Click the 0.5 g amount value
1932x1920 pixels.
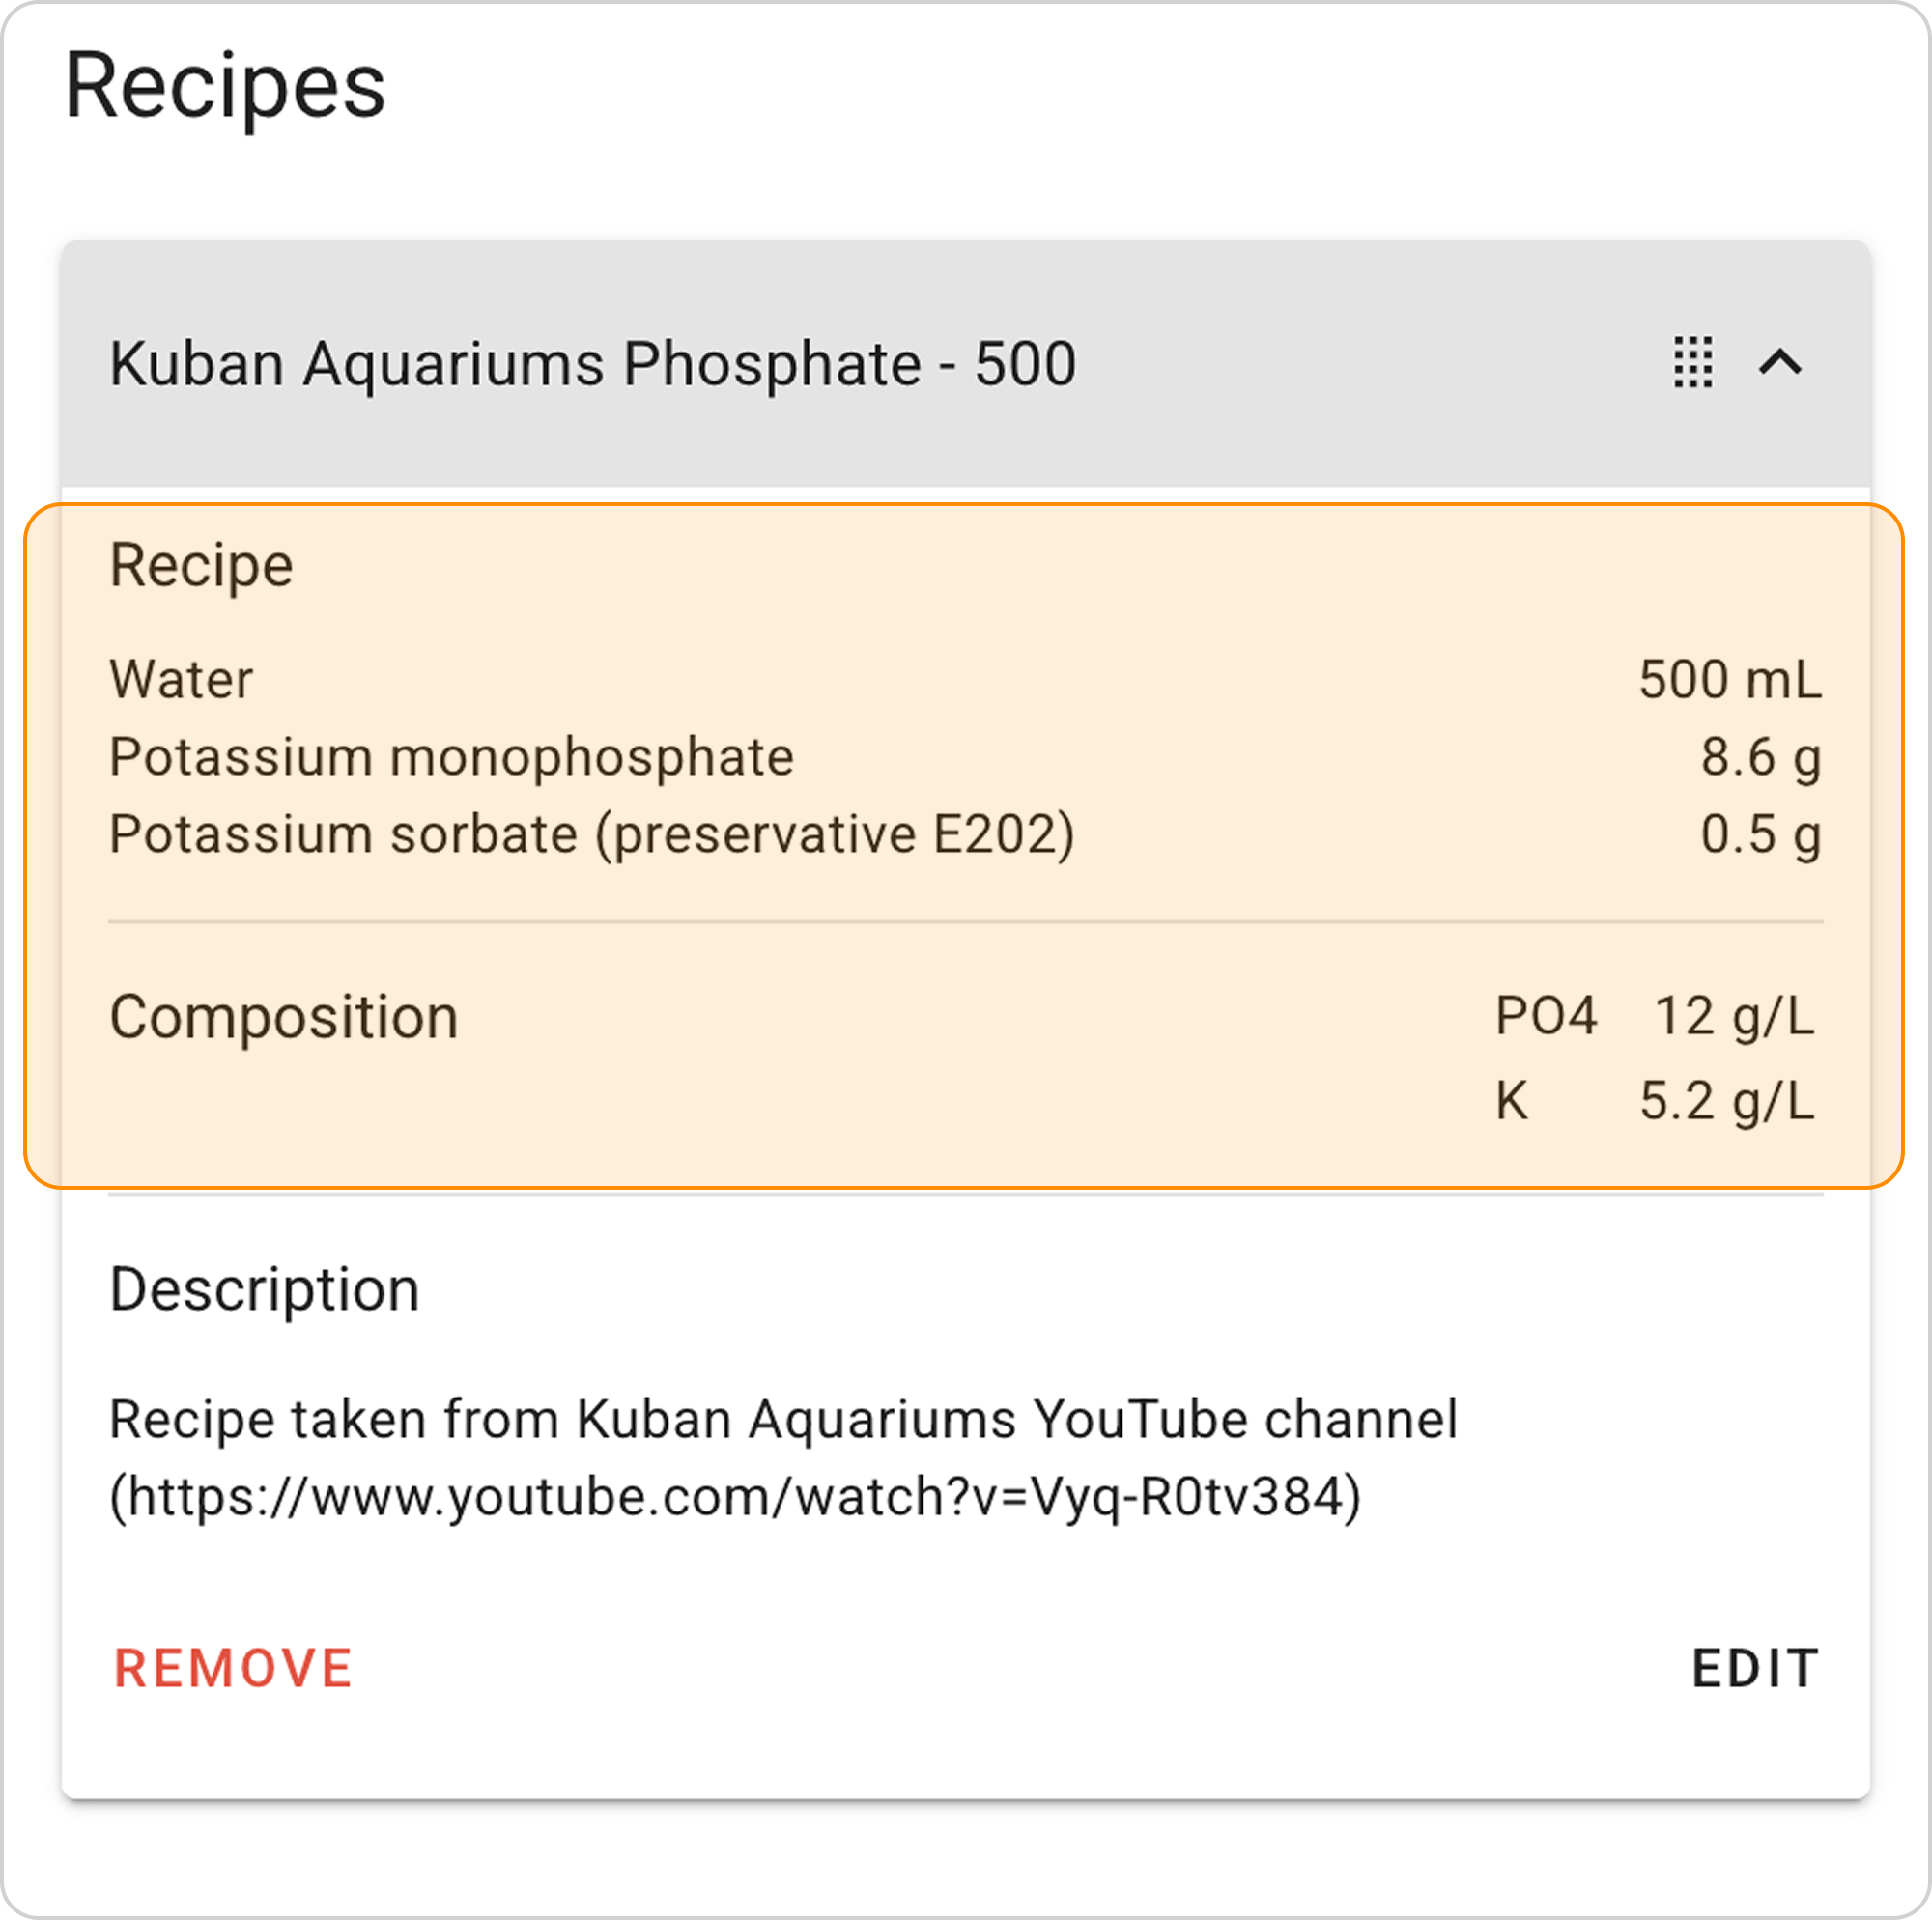1761,834
